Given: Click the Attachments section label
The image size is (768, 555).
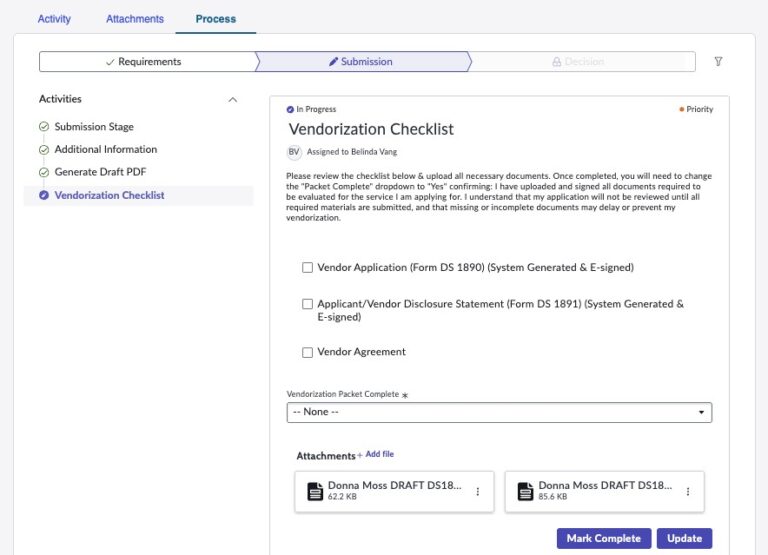Looking at the screenshot, I should [326, 456].
